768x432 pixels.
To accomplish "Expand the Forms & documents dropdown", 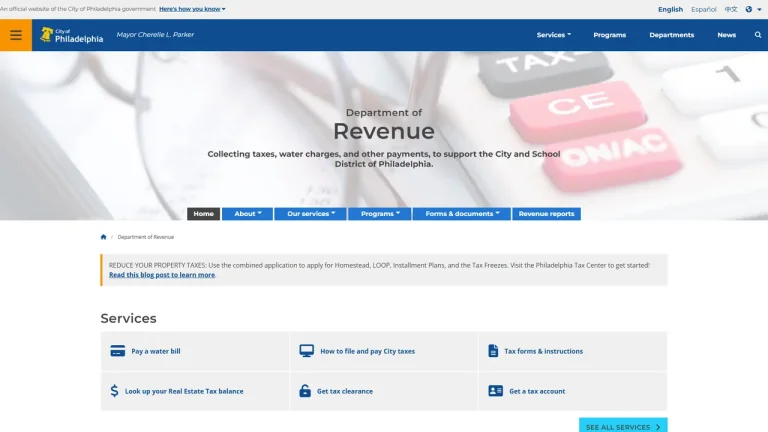I will click(x=462, y=214).
